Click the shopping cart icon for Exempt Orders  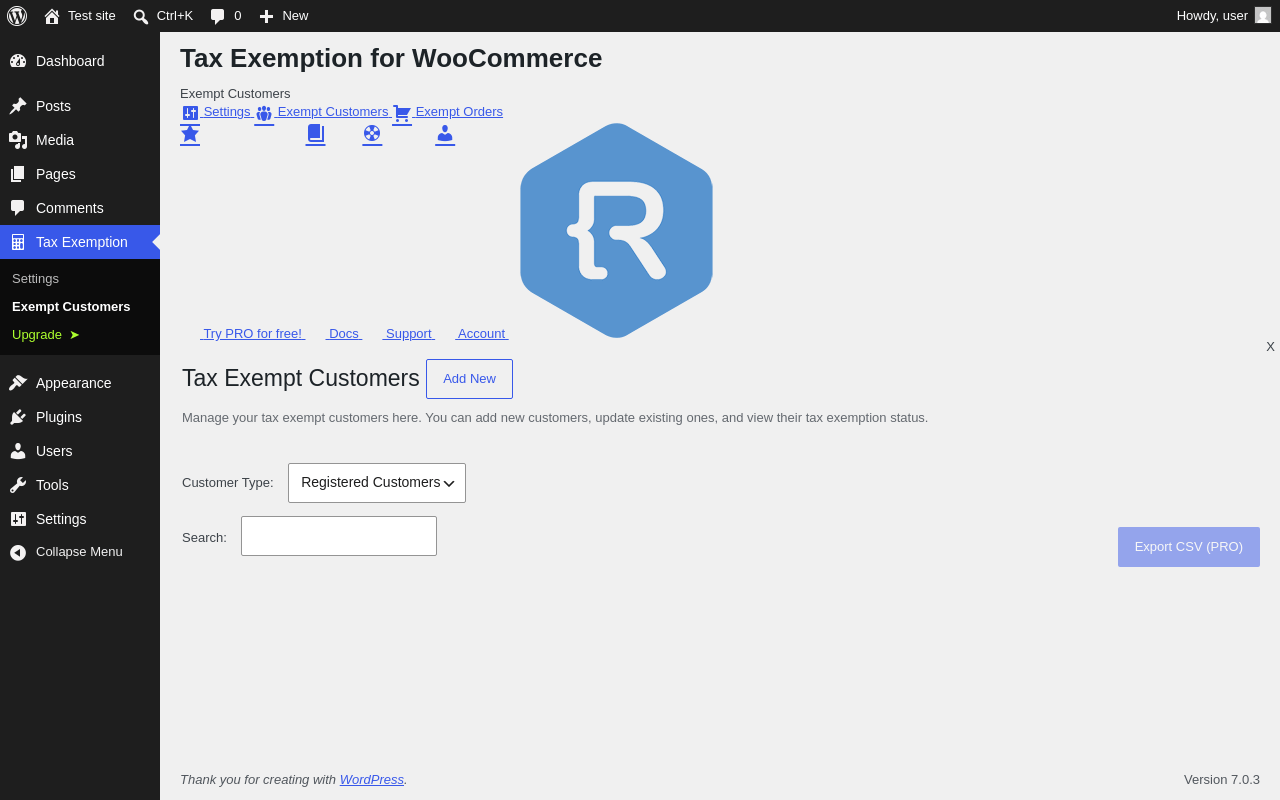(402, 113)
